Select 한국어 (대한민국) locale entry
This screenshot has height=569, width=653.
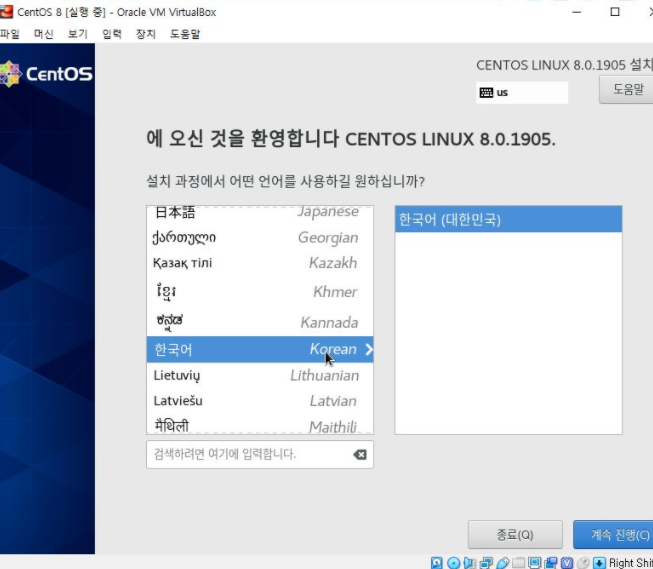(508, 219)
